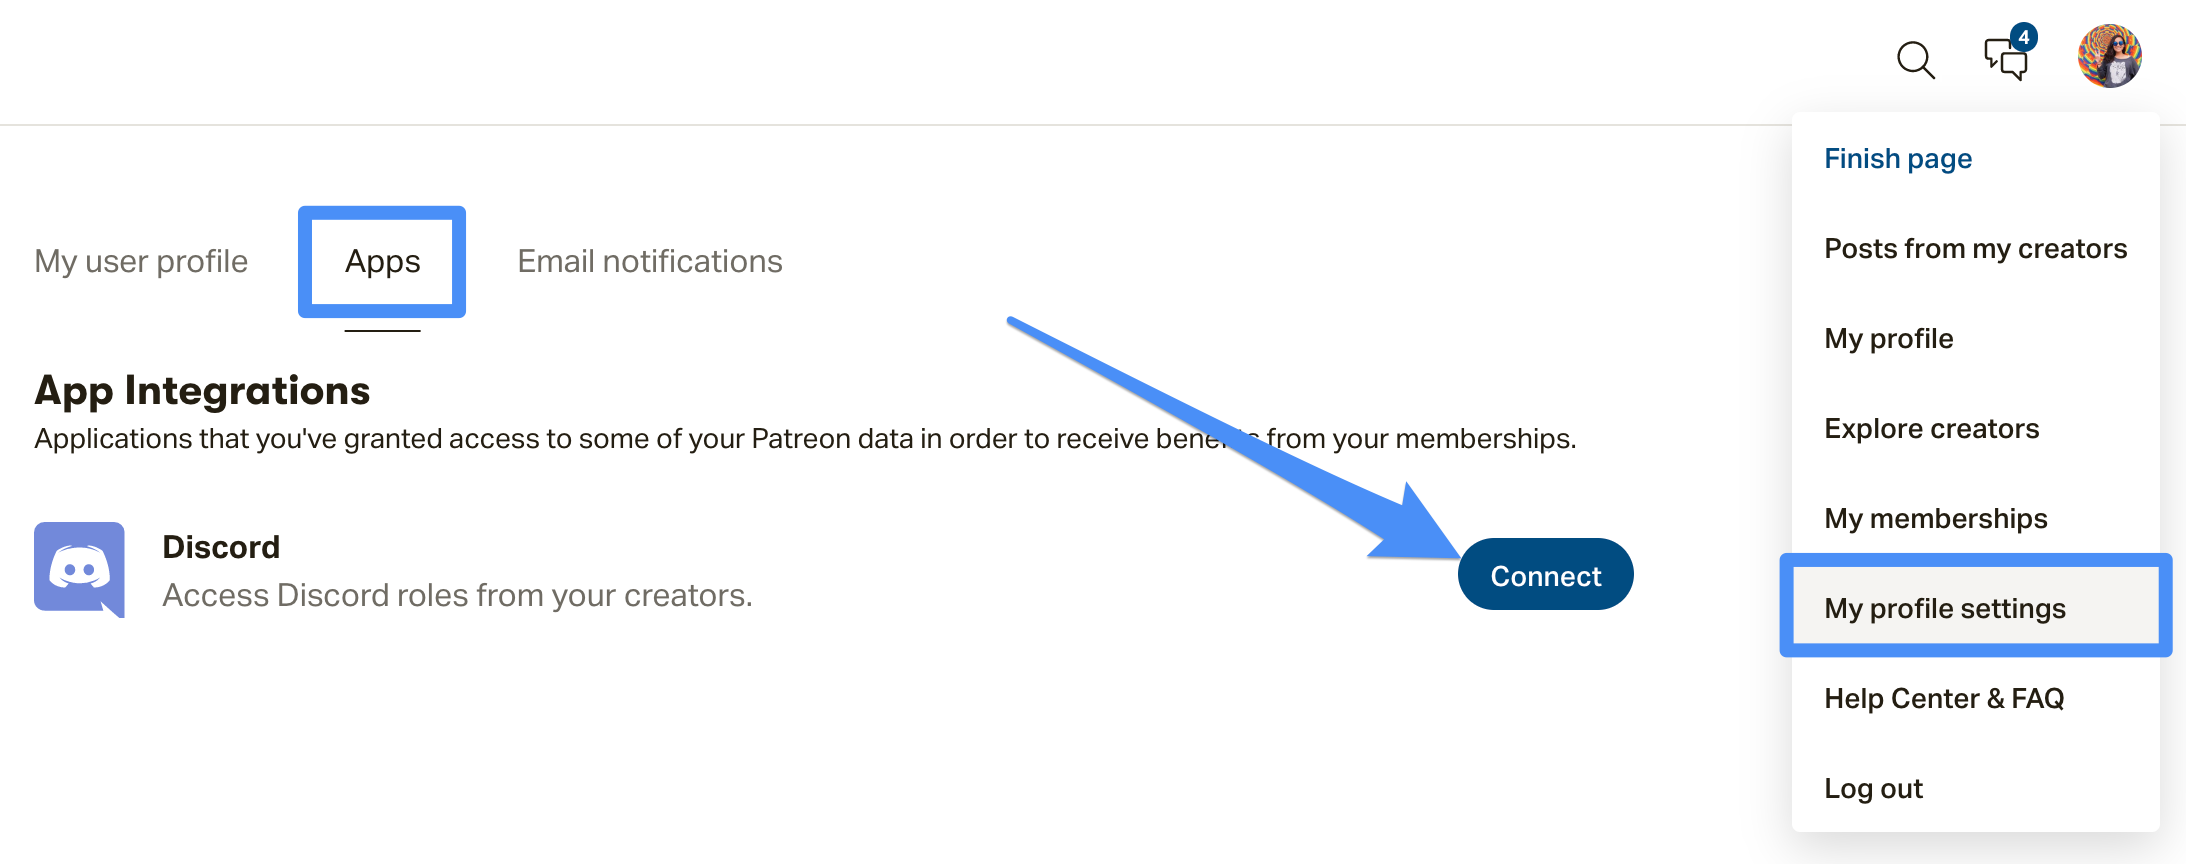Viewport: 2186px width, 864px height.
Task: Click the Discord app name label
Action: point(221,547)
